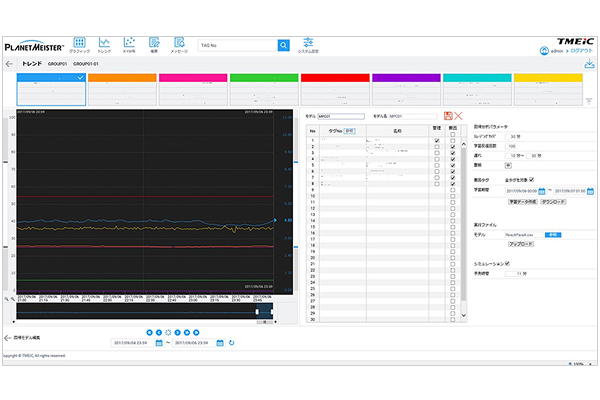Click the ログアウト logout link
The width and height of the screenshot is (600, 400).
[582, 48]
